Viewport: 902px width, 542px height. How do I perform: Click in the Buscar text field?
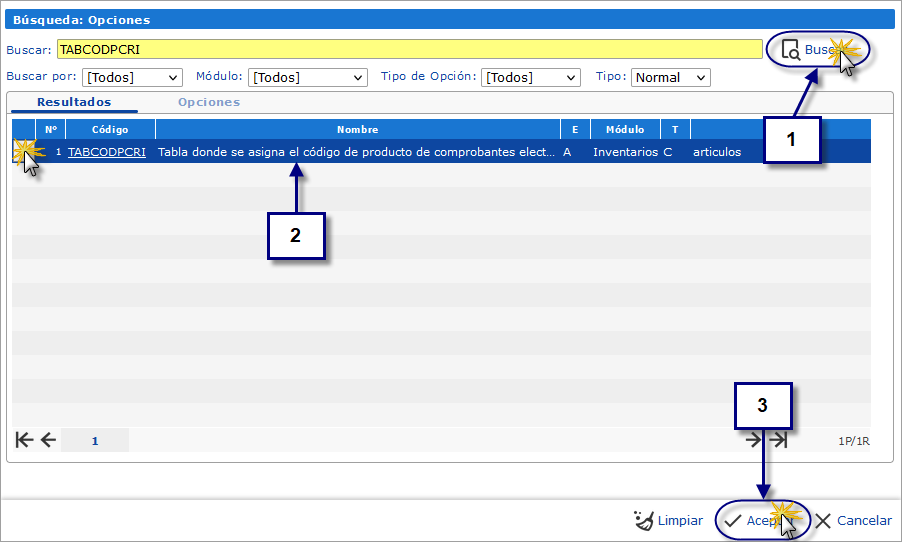pos(409,50)
